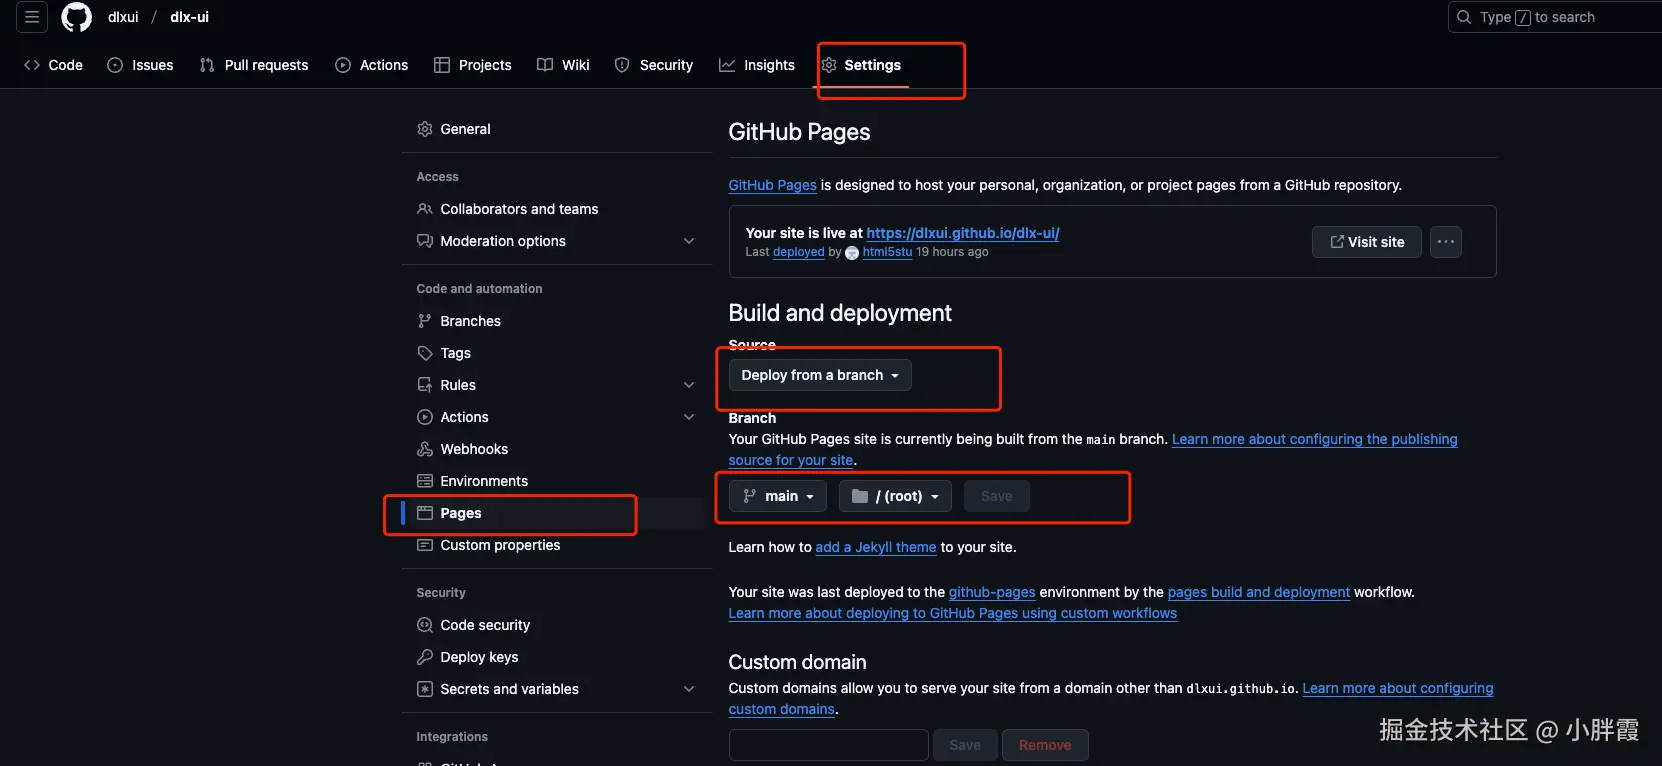Open the add a Jekyll theme link
This screenshot has height=766, width=1662.
pos(876,547)
